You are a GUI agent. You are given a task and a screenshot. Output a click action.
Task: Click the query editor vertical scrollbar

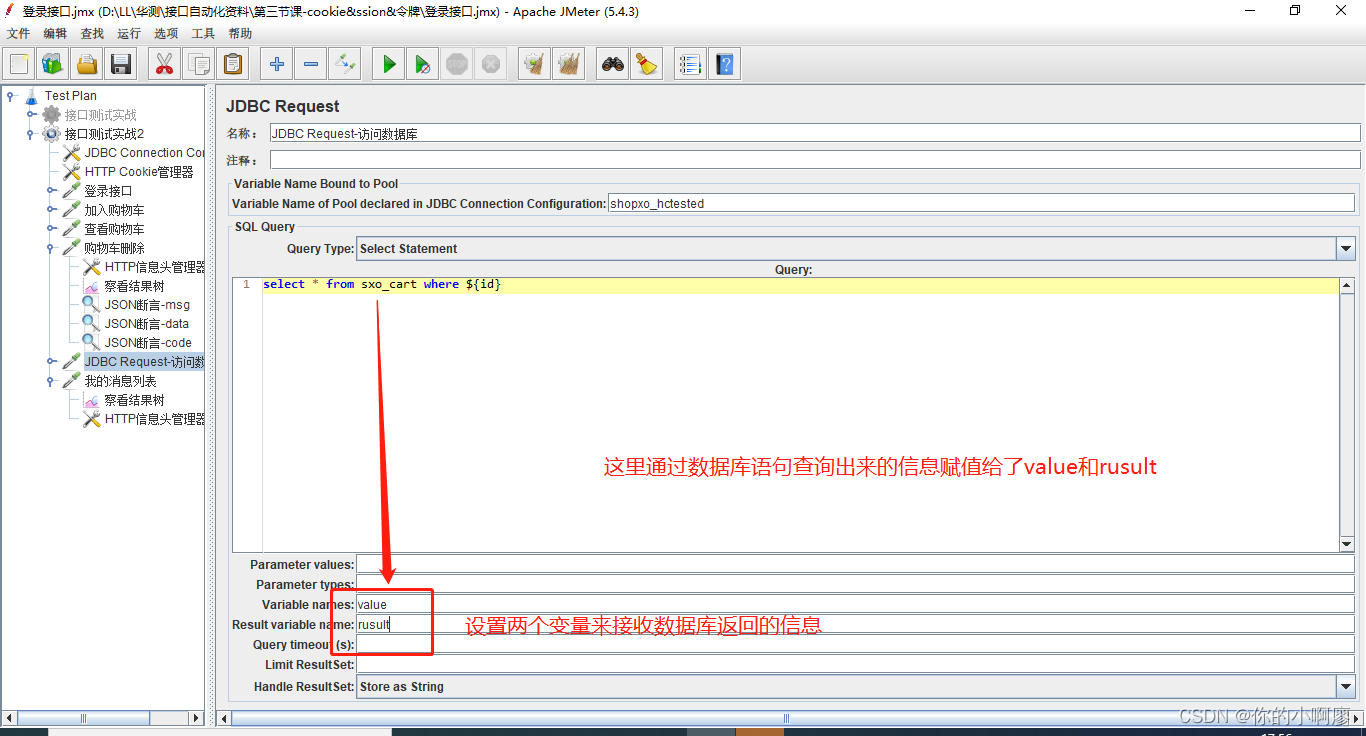(x=1346, y=414)
